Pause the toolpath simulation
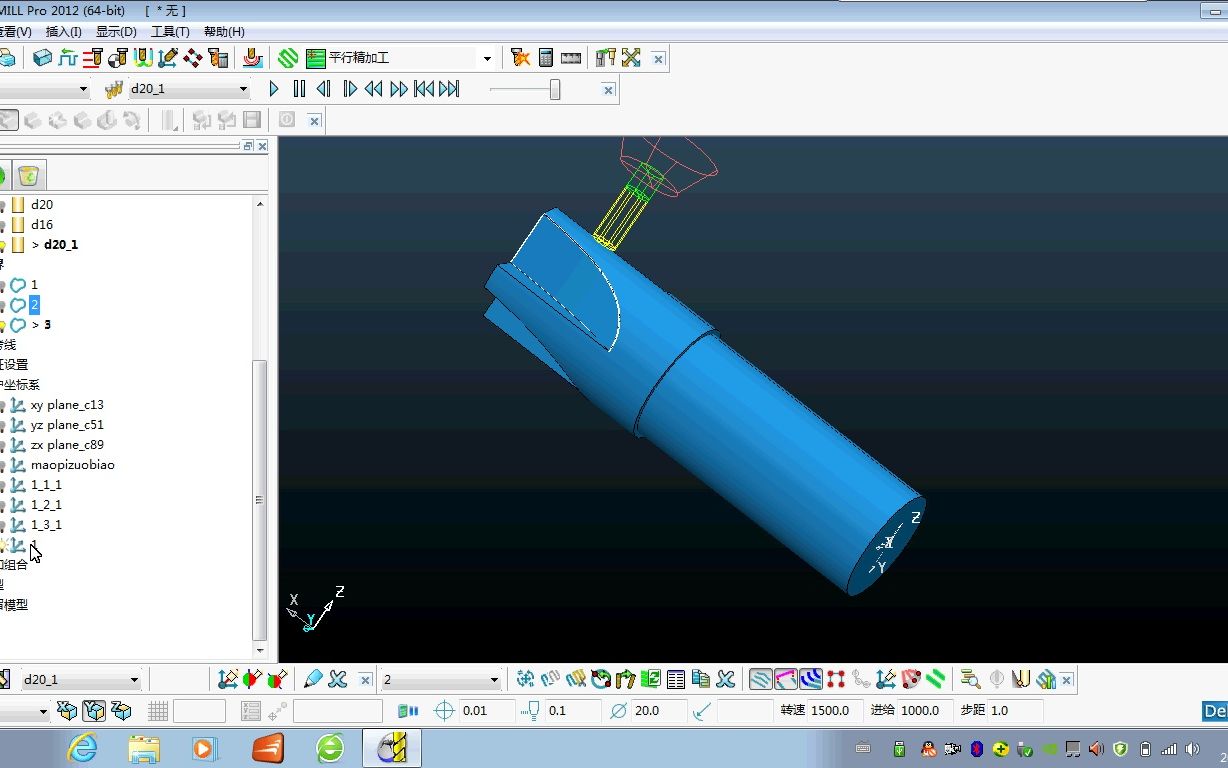 pos(299,89)
